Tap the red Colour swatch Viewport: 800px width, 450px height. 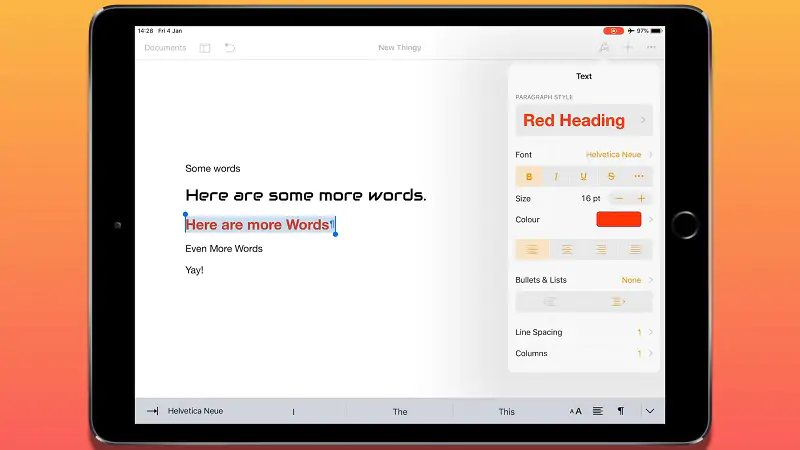[618, 219]
